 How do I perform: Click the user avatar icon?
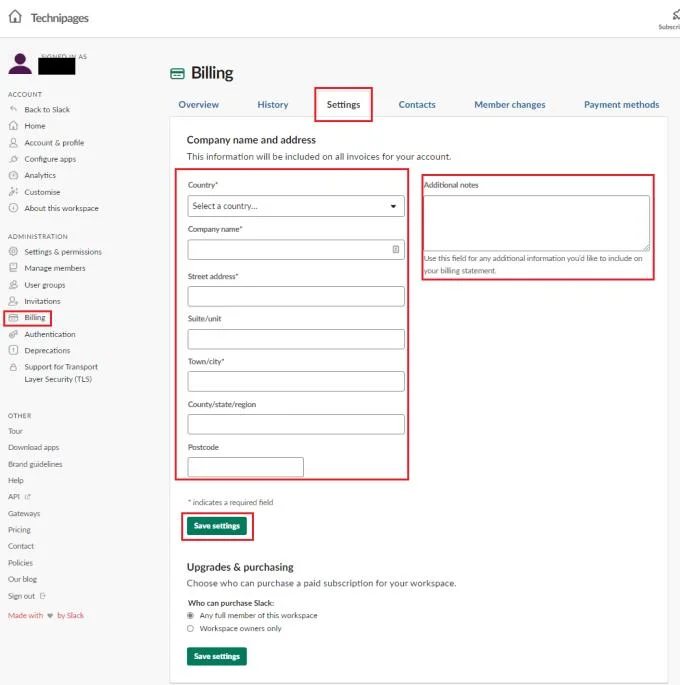click(x=20, y=64)
